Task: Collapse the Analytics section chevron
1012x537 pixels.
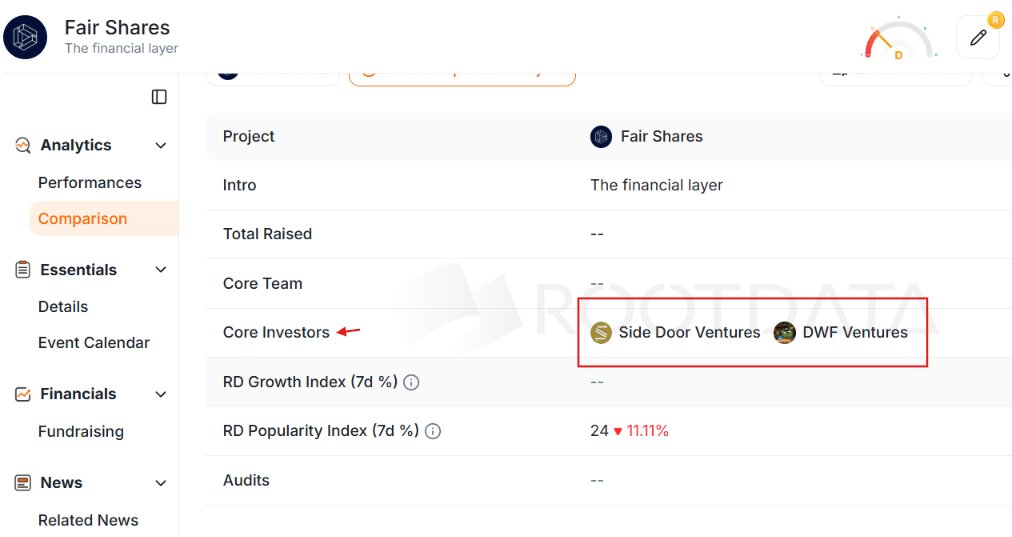Action: point(161,145)
